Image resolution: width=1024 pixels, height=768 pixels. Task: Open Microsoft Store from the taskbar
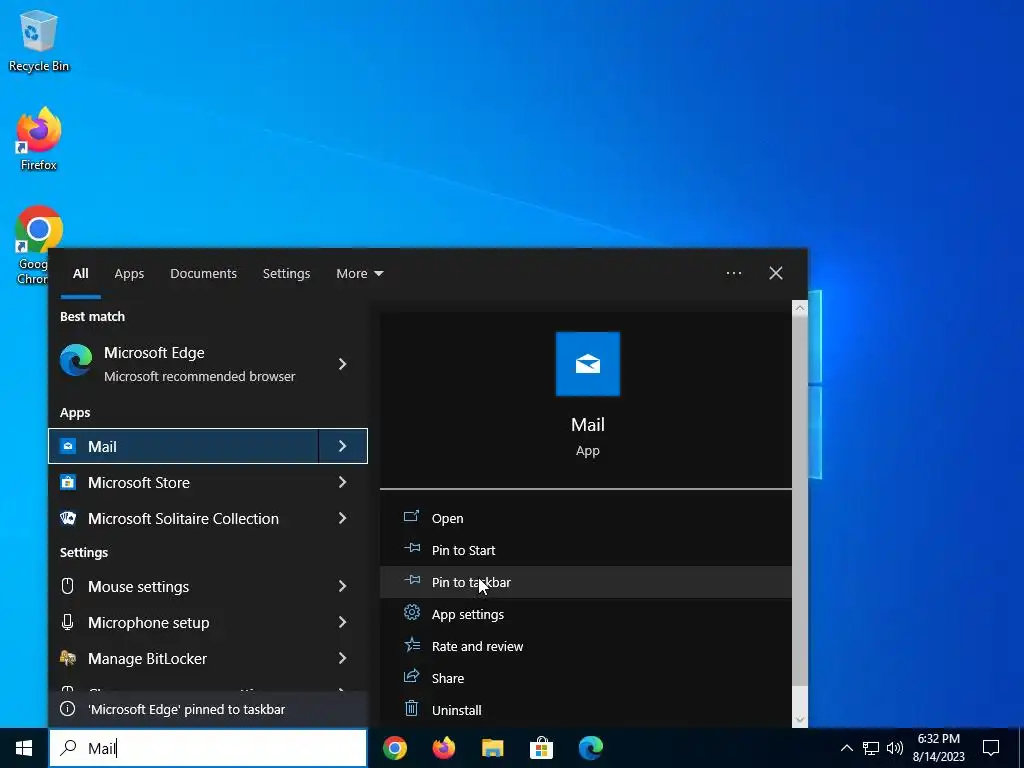(x=541, y=748)
